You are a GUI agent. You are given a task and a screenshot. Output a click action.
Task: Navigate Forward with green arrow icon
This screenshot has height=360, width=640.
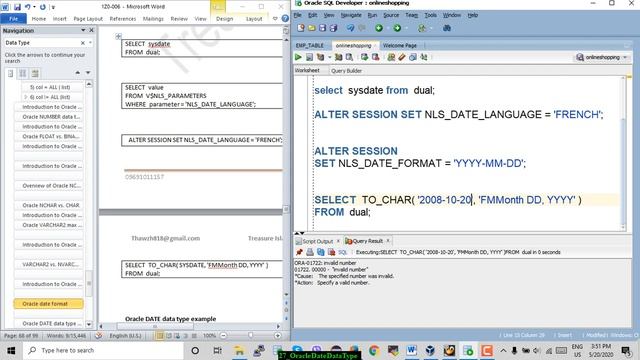tap(397, 28)
